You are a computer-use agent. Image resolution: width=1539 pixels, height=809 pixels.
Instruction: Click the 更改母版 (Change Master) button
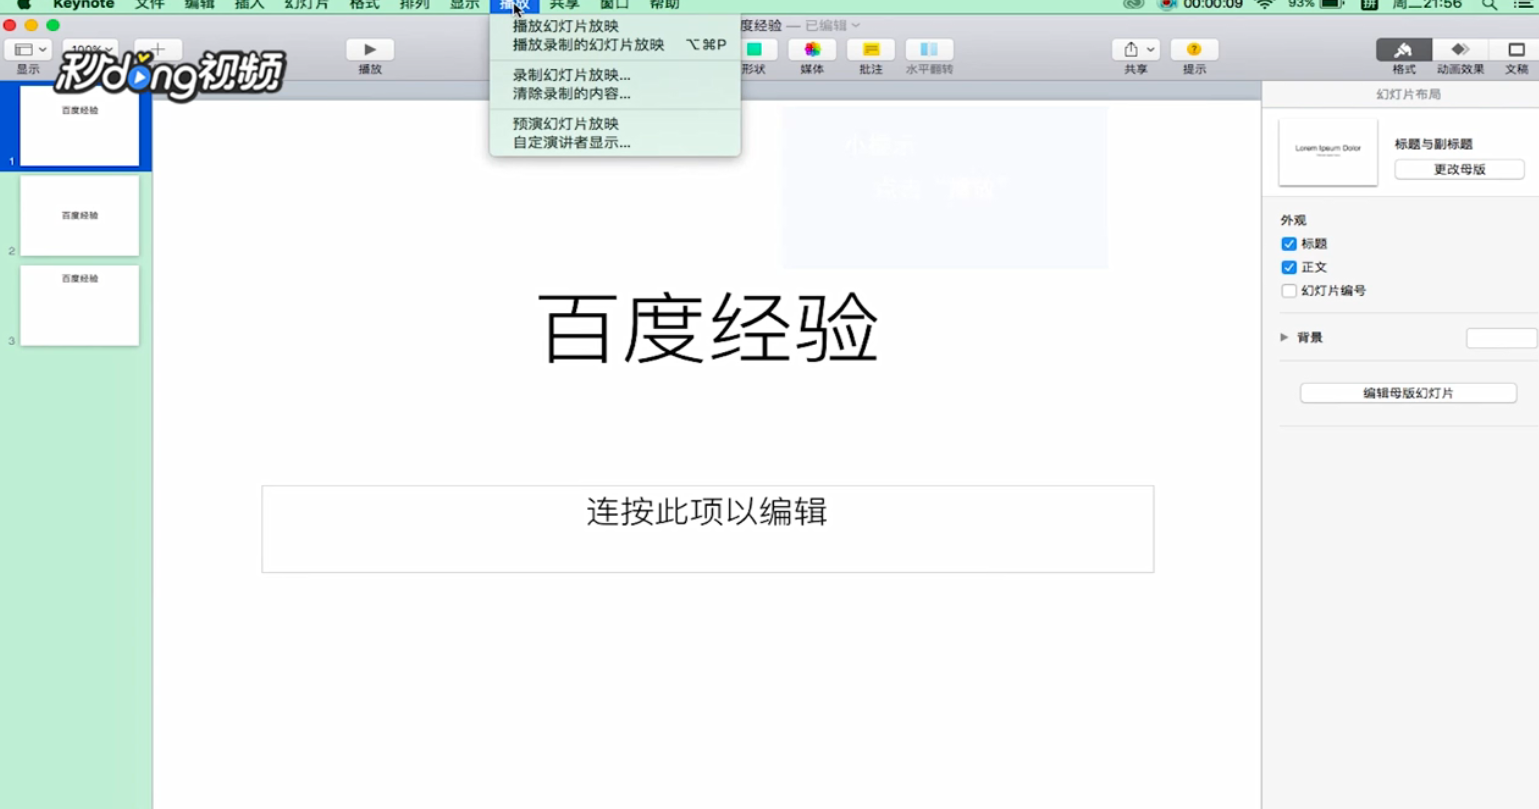tap(1459, 169)
